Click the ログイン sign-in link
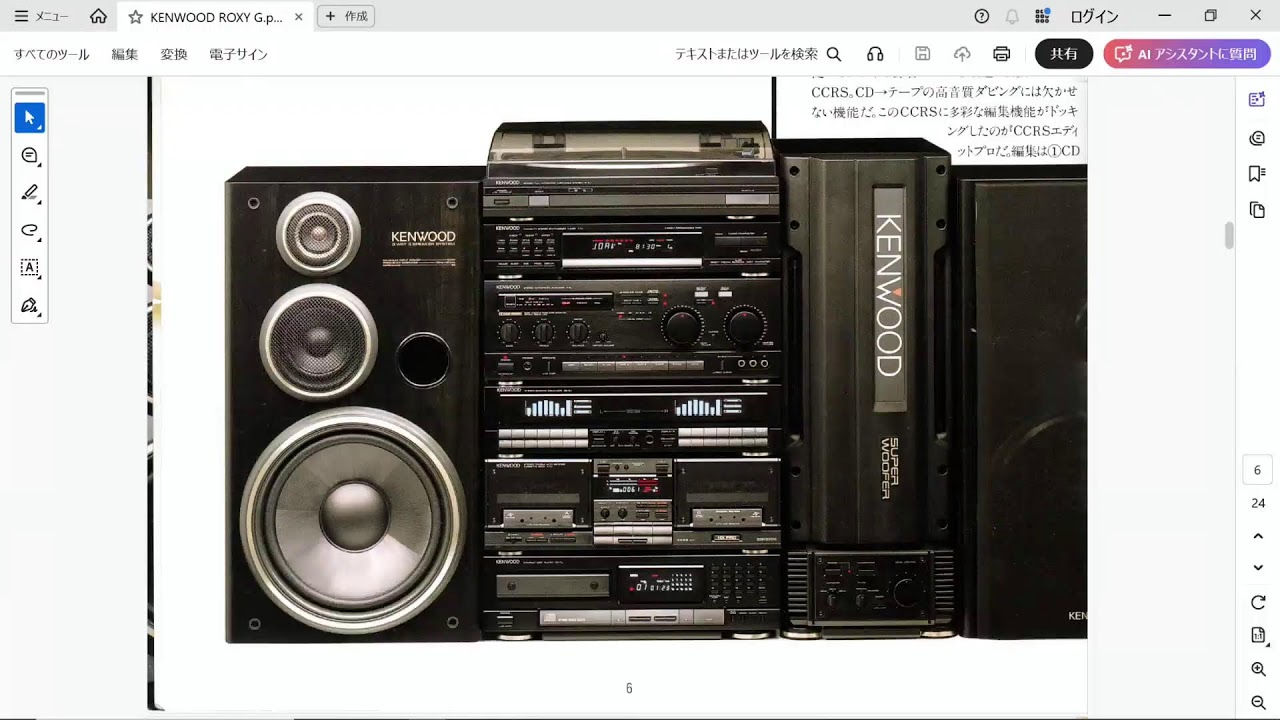Viewport: 1280px width, 720px height. (1094, 16)
